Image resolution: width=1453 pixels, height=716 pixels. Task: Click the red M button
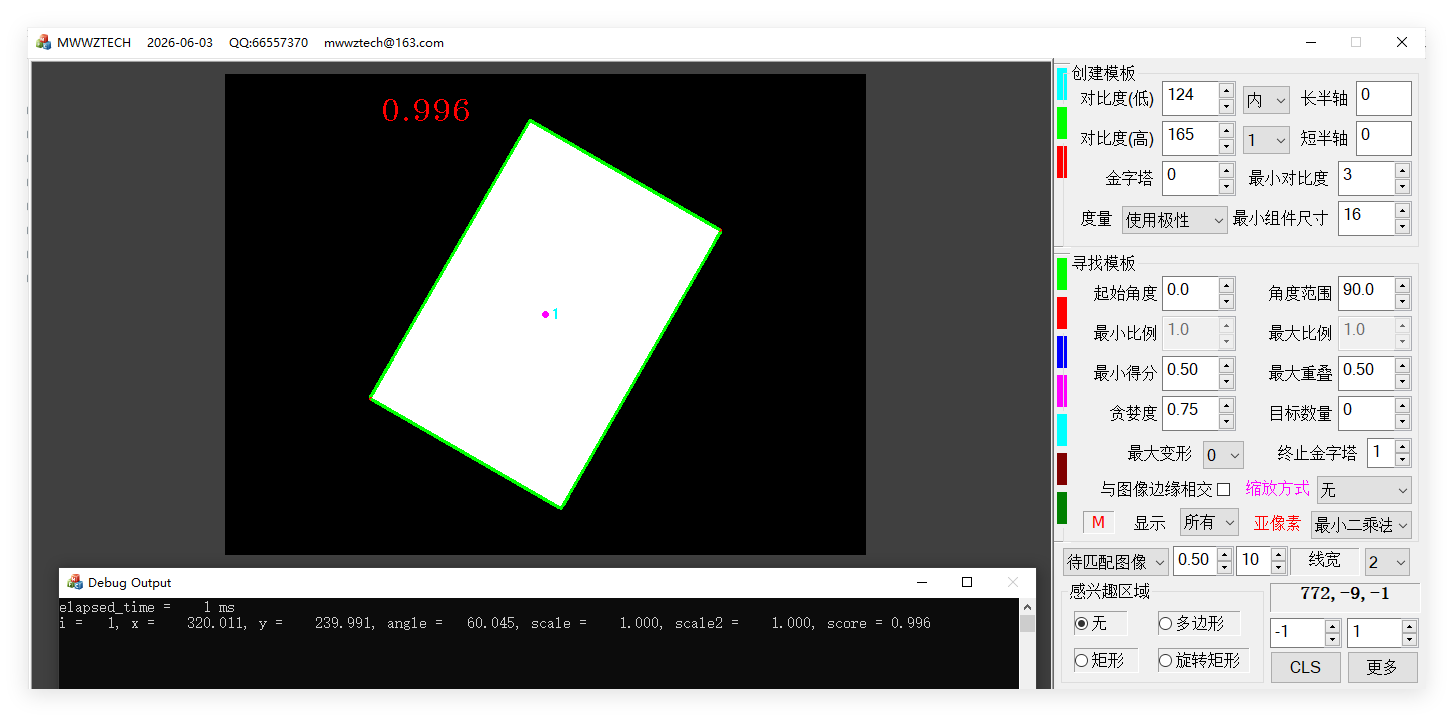click(x=1098, y=522)
